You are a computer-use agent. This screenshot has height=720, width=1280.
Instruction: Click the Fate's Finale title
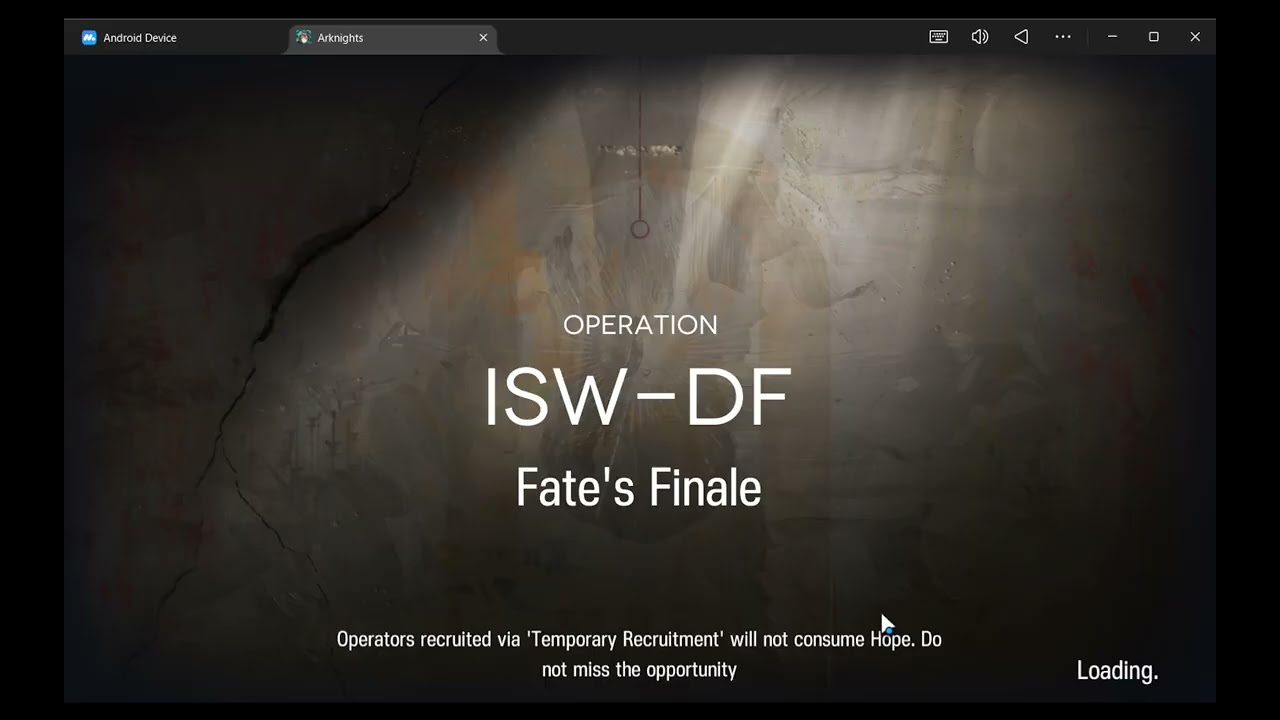(639, 489)
